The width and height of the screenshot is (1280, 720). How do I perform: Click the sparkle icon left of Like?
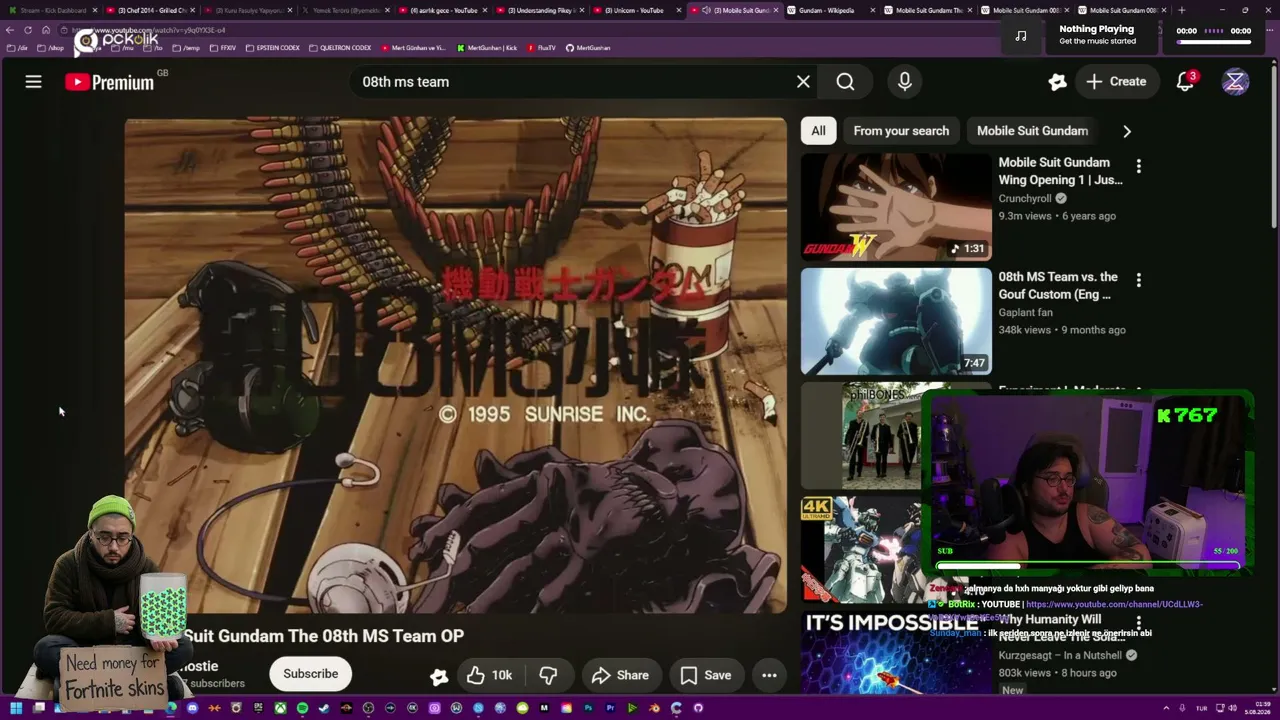click(x=439, y=676)
